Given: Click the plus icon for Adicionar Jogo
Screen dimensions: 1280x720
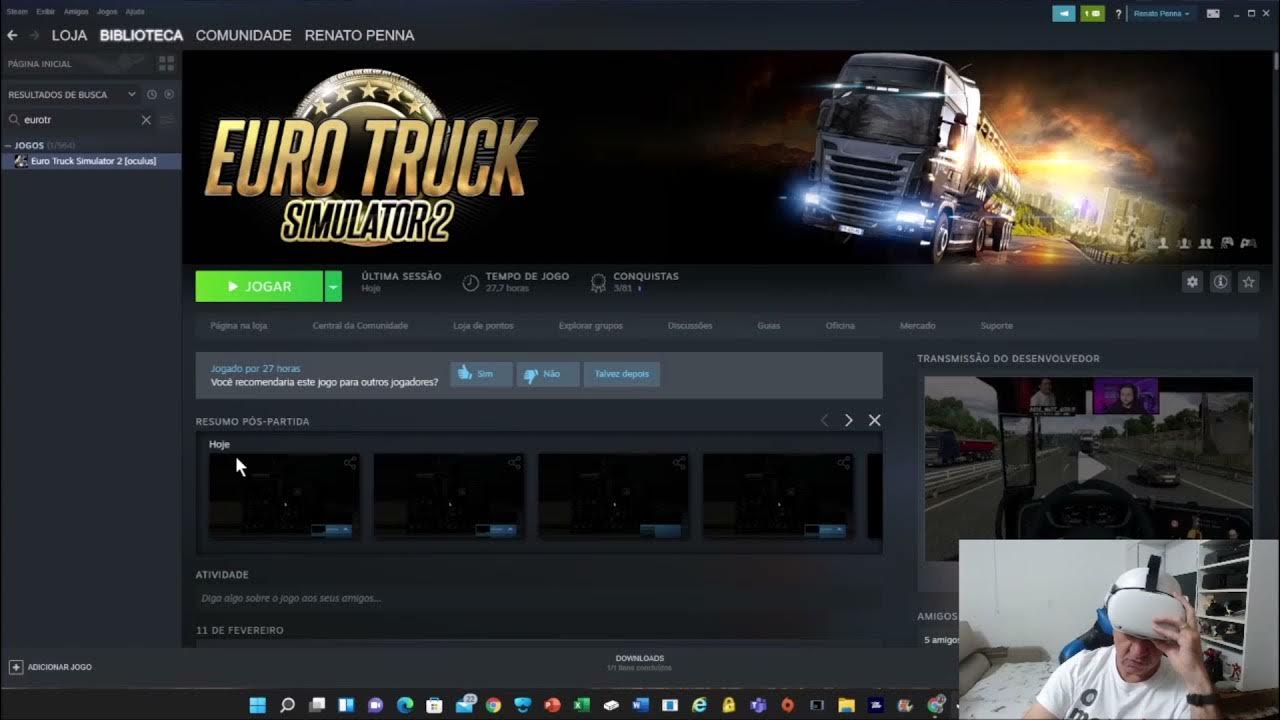Looking at the screenshot, I should [x=16, y=666].
